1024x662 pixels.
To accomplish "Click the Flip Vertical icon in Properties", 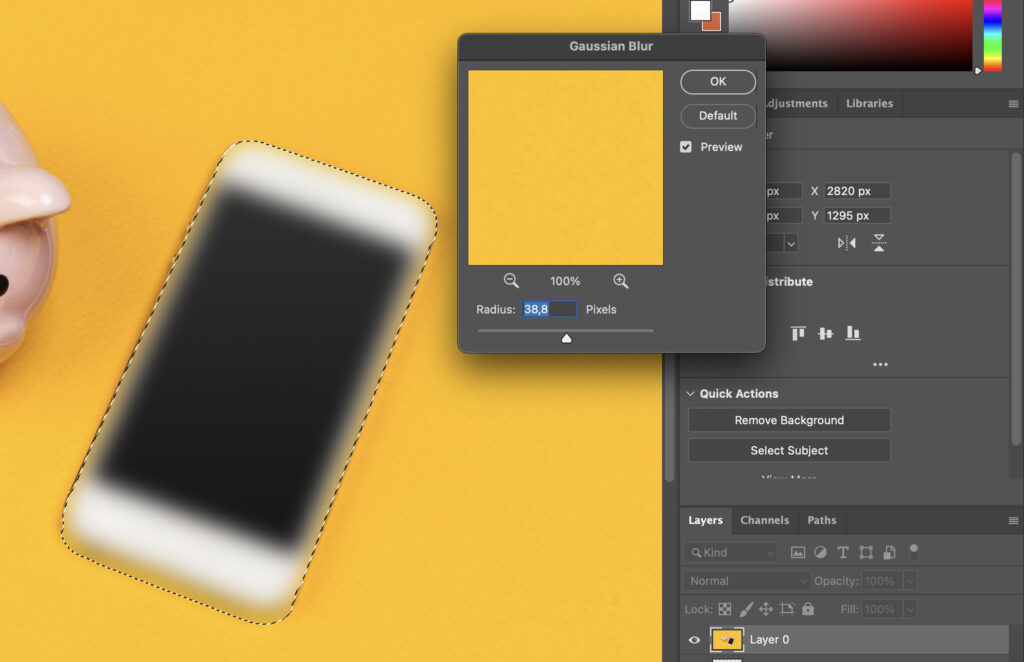I will coord(879,242).
